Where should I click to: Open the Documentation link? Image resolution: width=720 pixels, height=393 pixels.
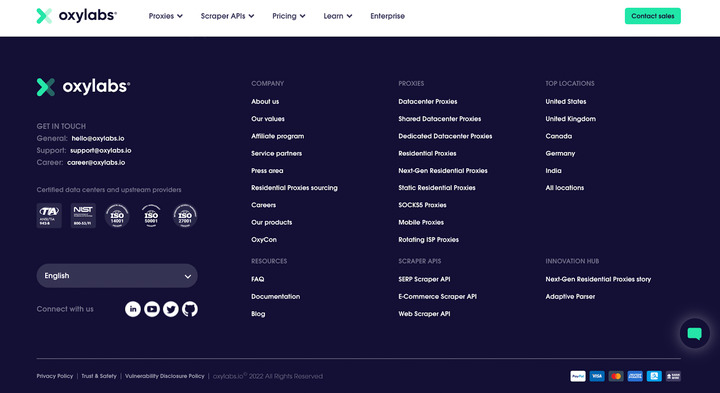click(x=276, y=297)
